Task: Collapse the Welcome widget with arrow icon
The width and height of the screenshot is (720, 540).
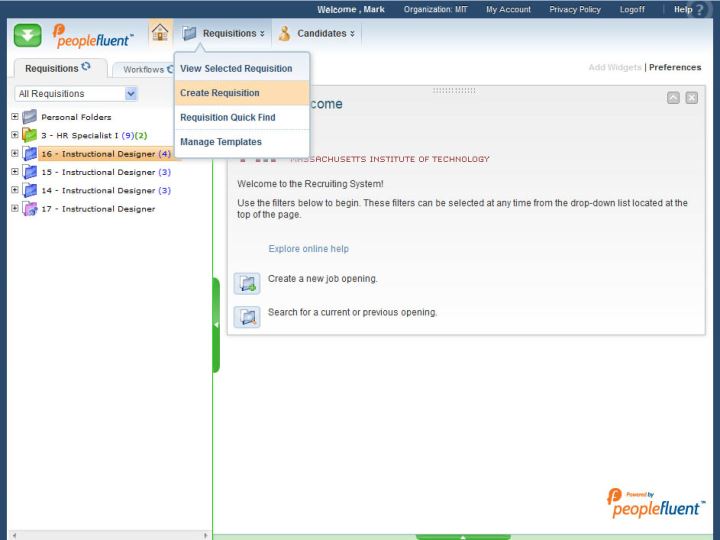Action: (x=673, y=97)
